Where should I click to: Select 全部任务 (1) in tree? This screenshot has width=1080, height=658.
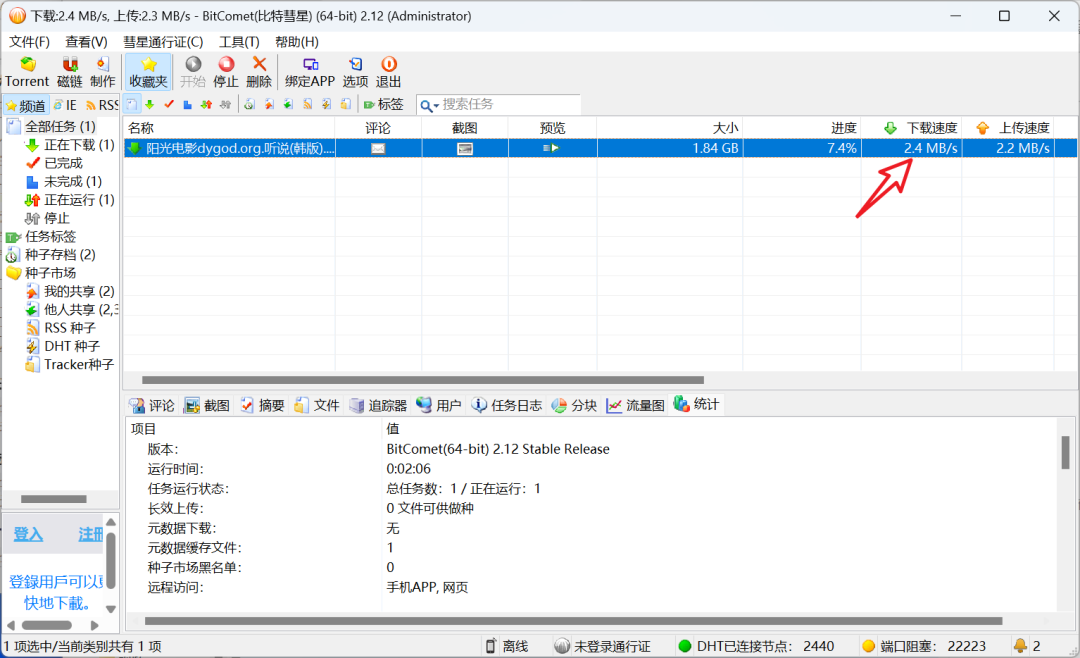(x=61, y=126)
